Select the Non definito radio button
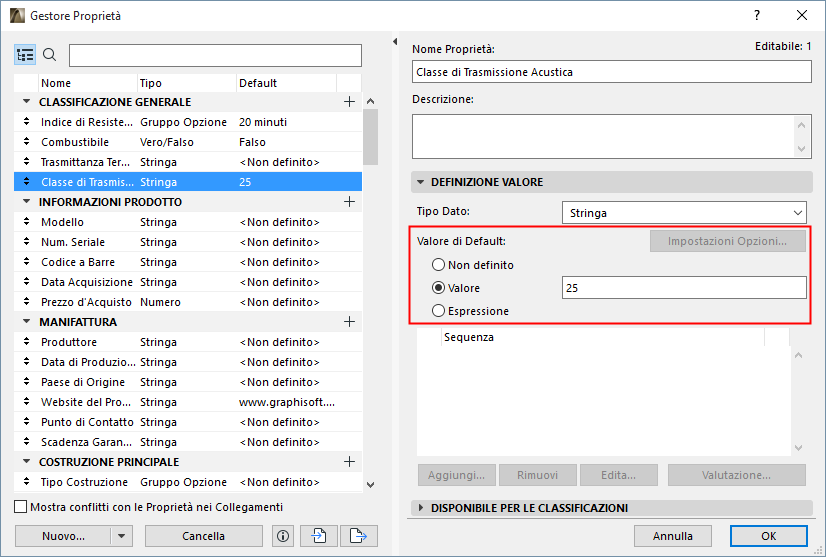This screenshot has width=826, height=557. click(438, 265)
